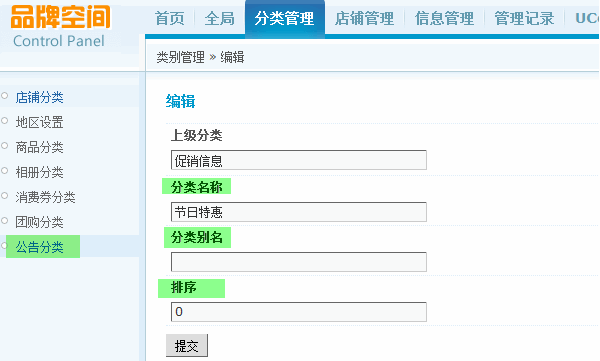Select 团购分类 in the sidebar
Screen dimensions: 600x361
(x=39, y=222)
